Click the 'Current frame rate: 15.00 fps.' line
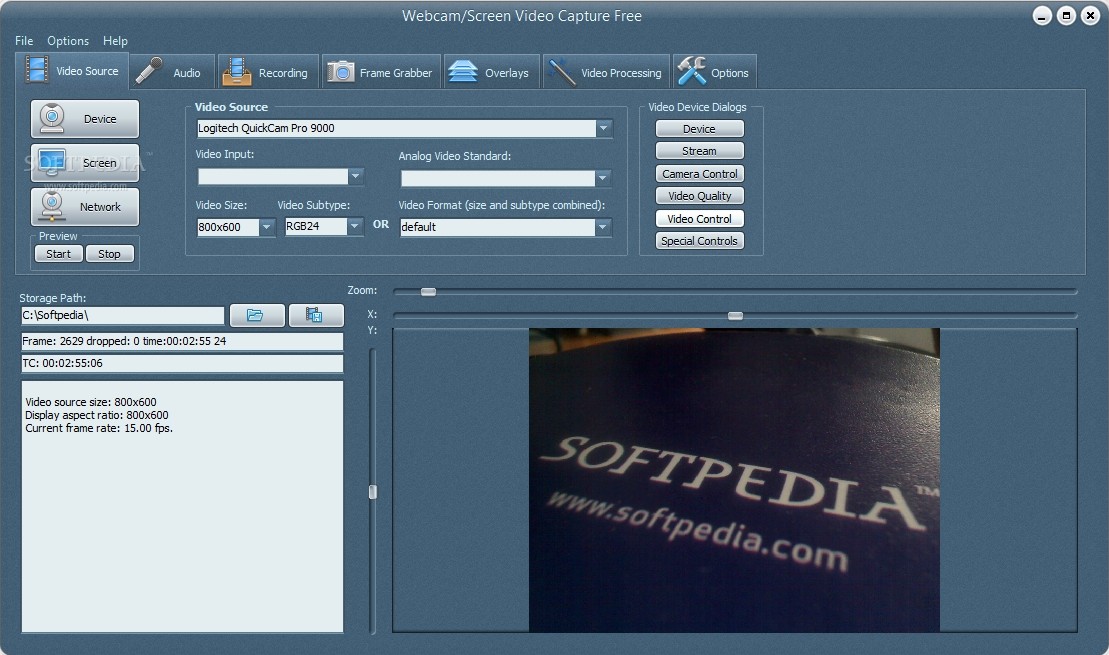 click(x=99, y=428)
